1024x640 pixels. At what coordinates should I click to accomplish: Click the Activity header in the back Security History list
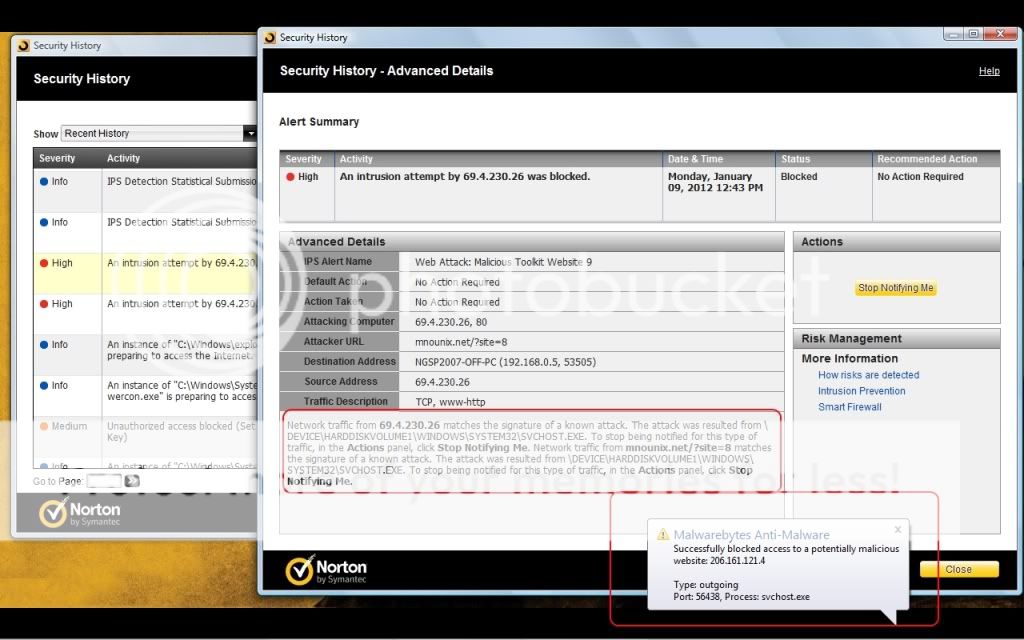click(180, 158)
